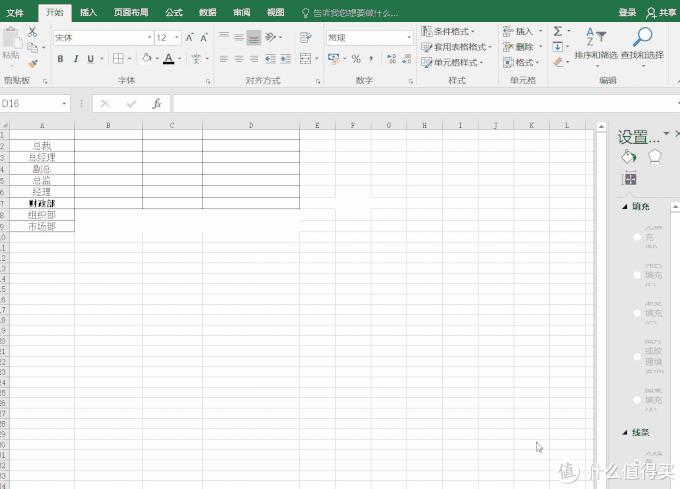Image resolution: width=680 pixels, height=489 pixels.
Task: Open the File (文件) tab
Action: click(x=15, y=13)
